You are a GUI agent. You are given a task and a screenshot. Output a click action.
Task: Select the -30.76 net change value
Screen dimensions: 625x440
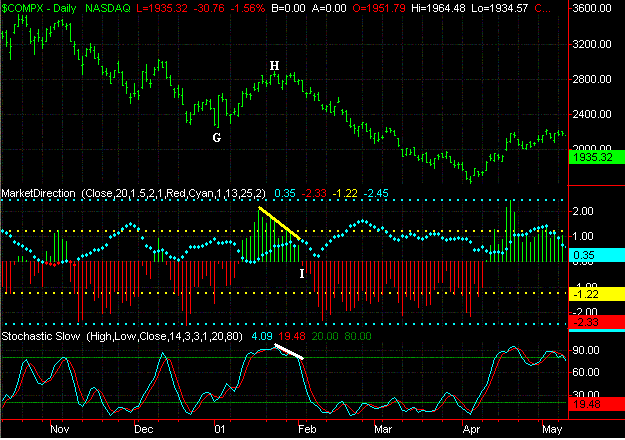tap(210, 8)
